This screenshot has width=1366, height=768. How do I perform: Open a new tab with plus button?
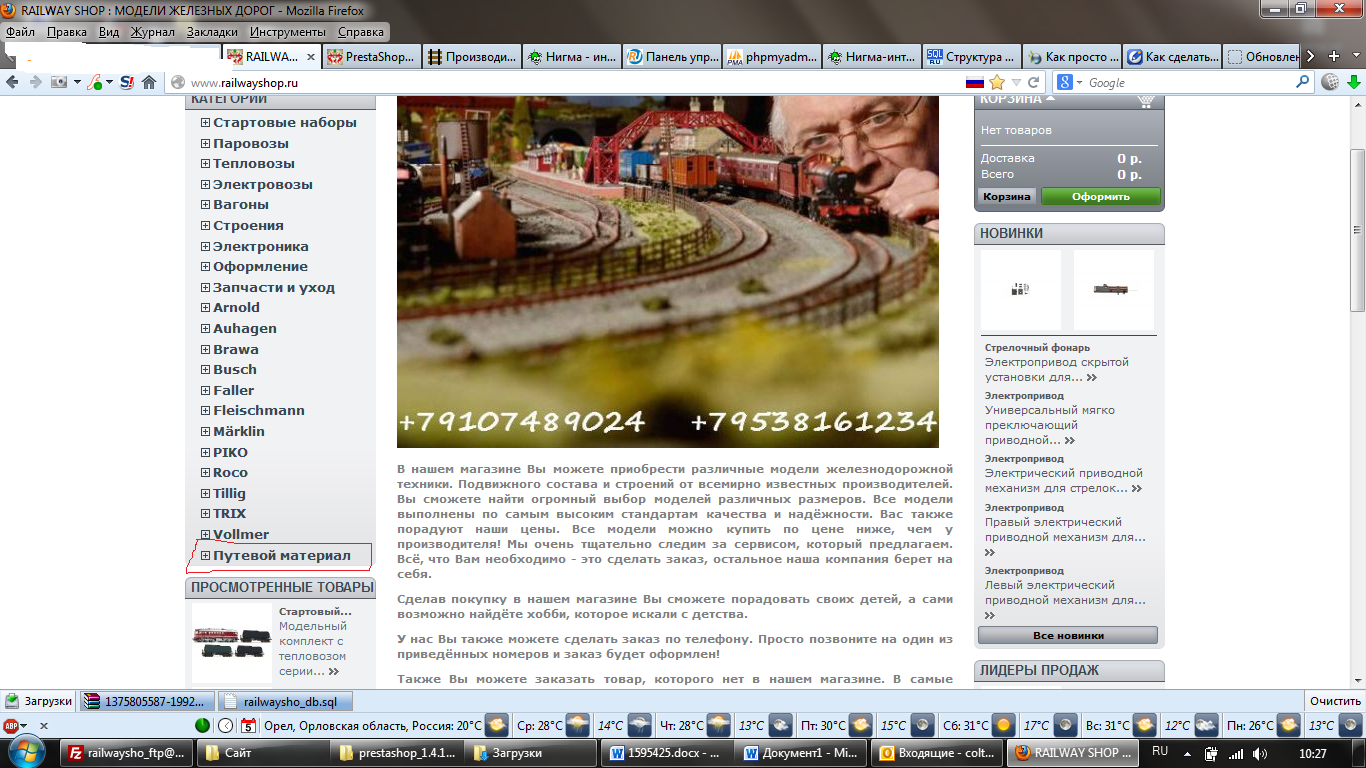(x=1333, y=57)
